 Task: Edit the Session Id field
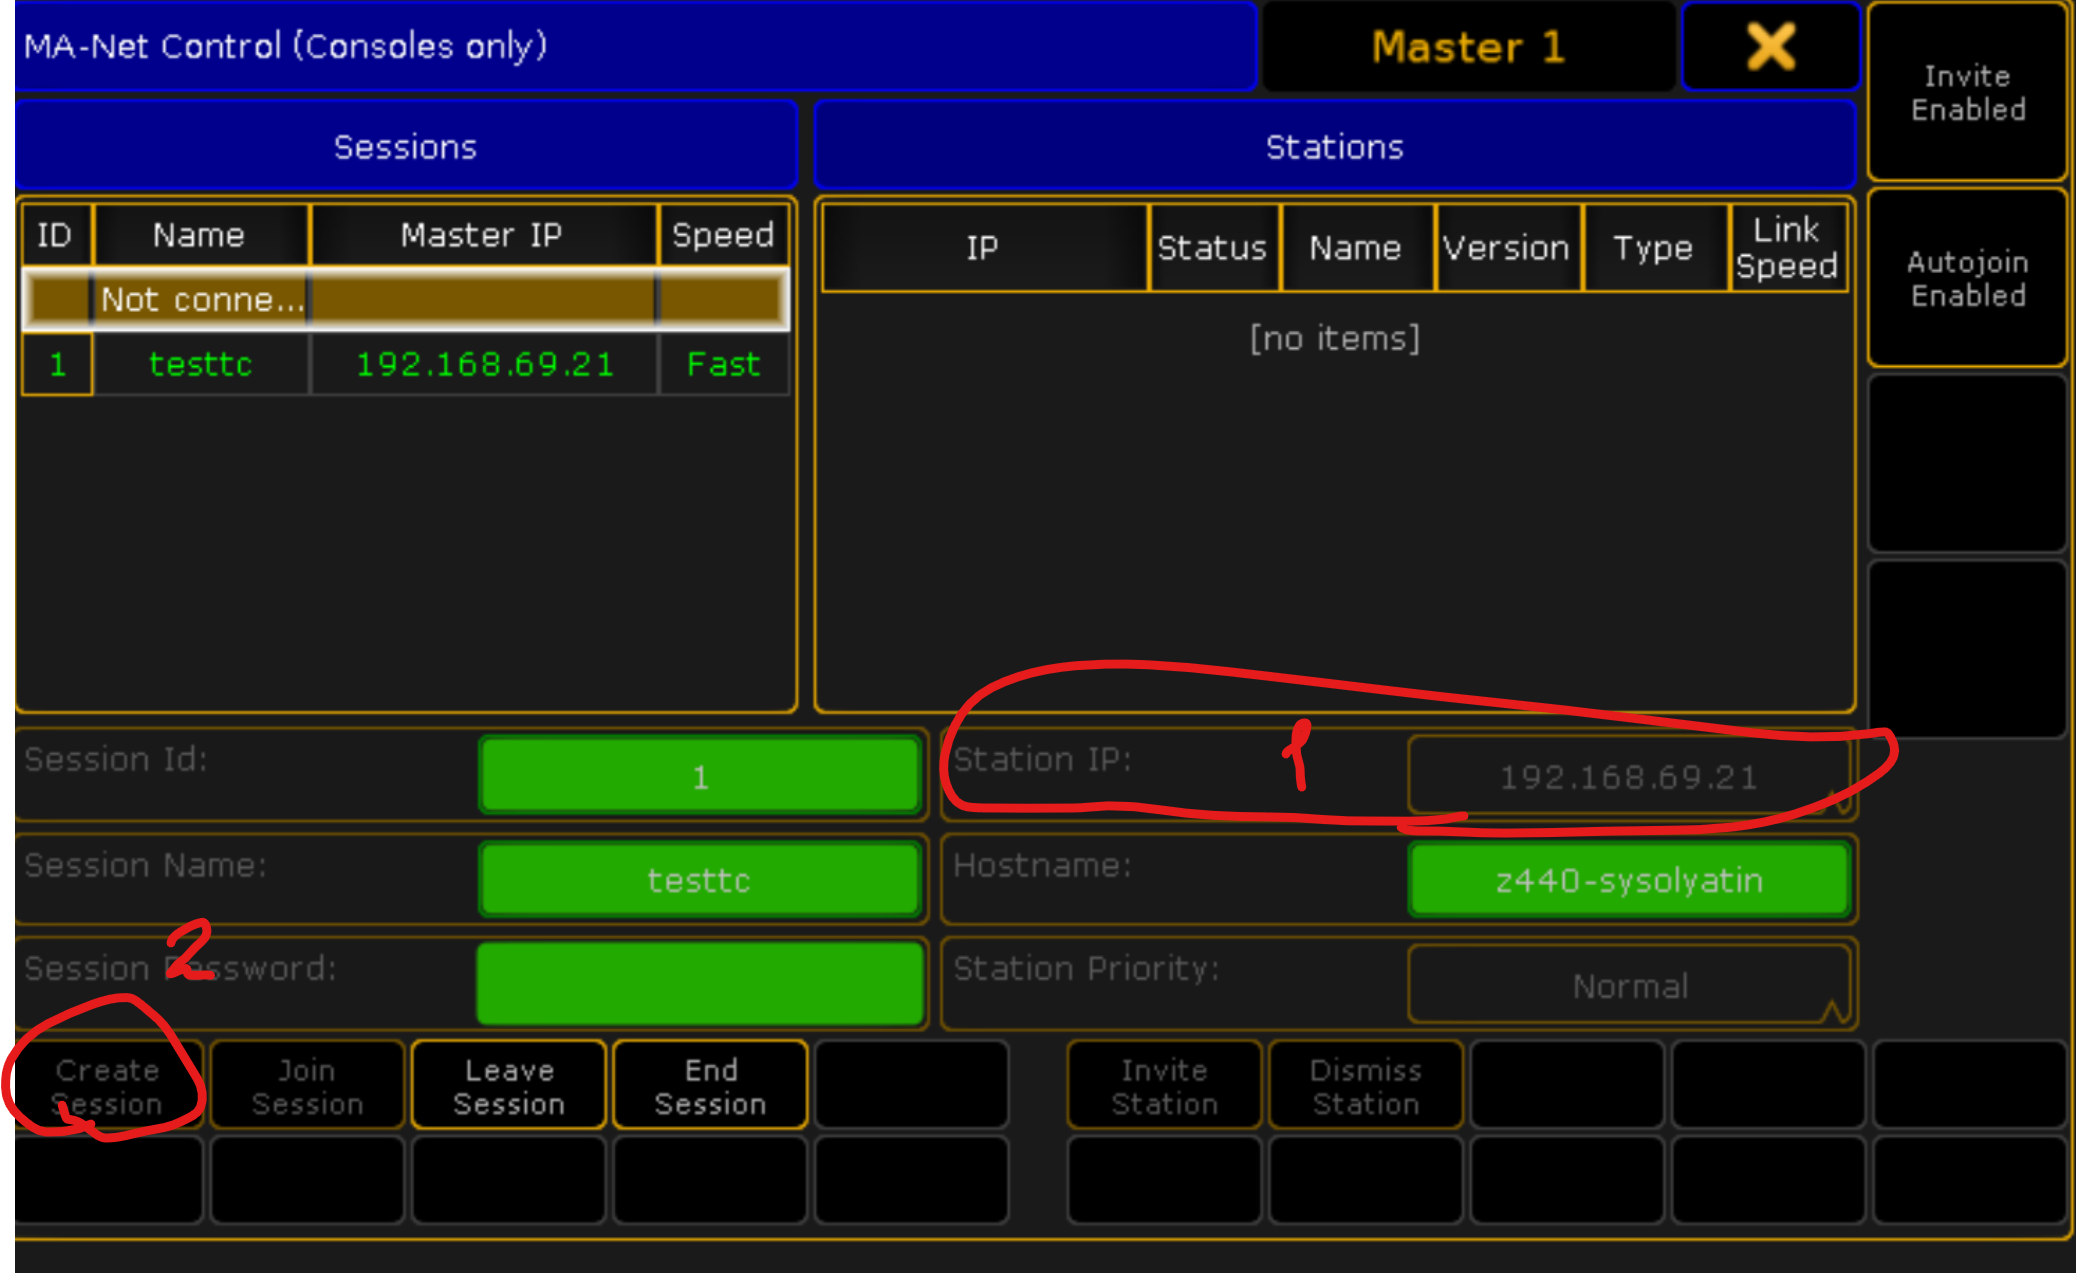700,776
